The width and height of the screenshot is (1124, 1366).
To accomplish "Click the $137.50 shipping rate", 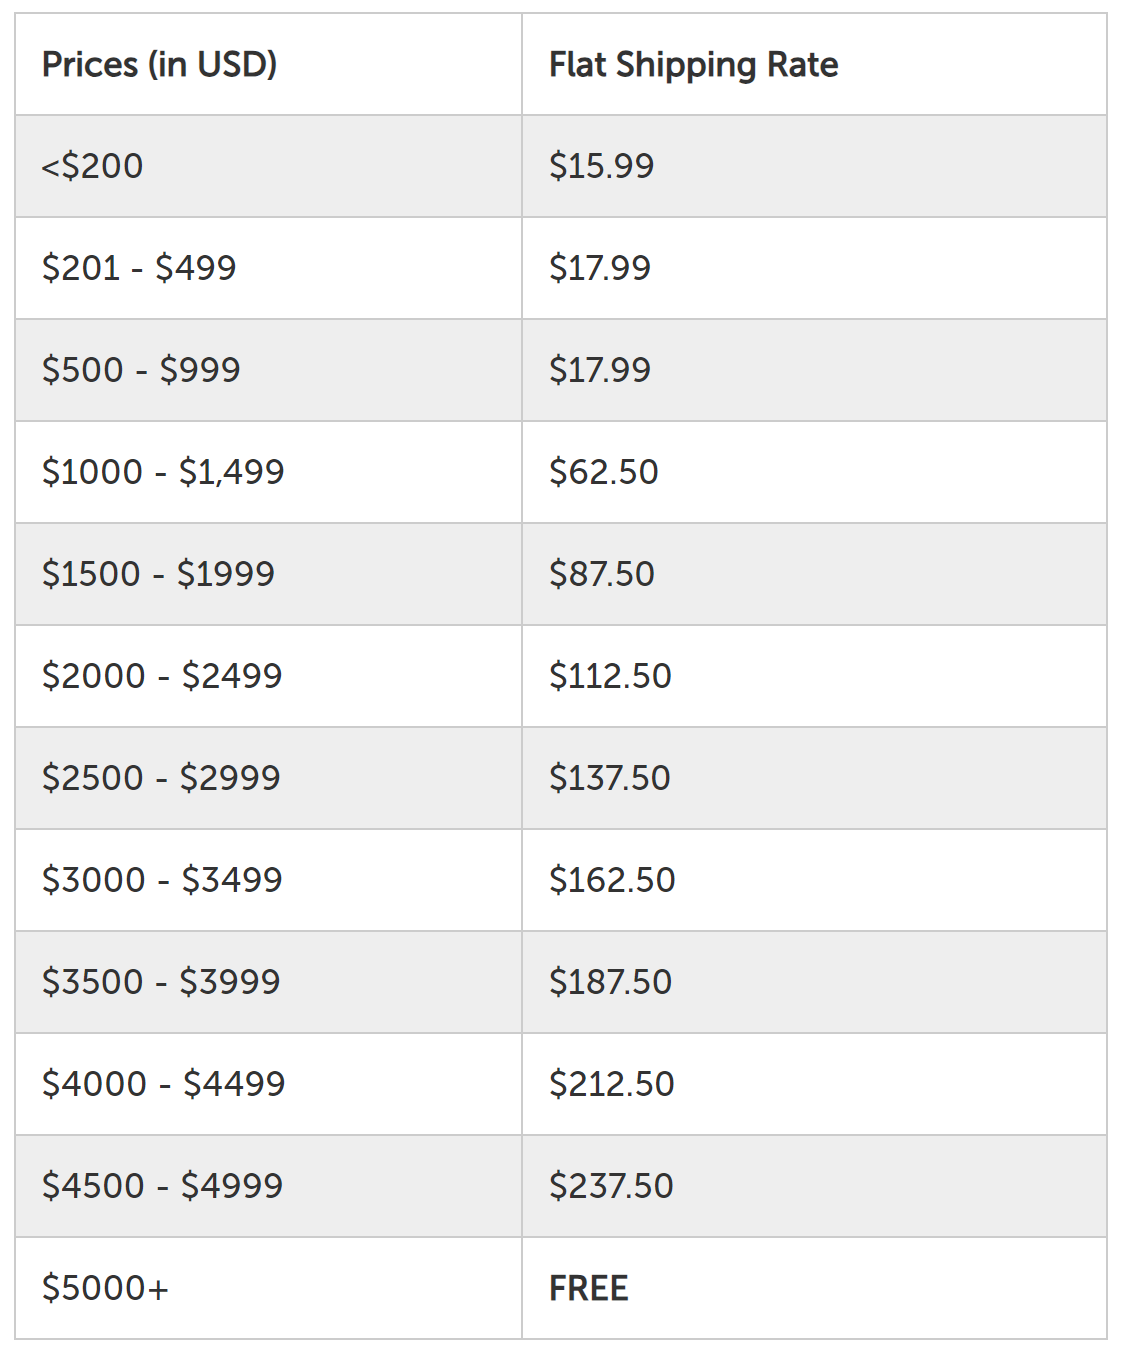I will [609, 778].
